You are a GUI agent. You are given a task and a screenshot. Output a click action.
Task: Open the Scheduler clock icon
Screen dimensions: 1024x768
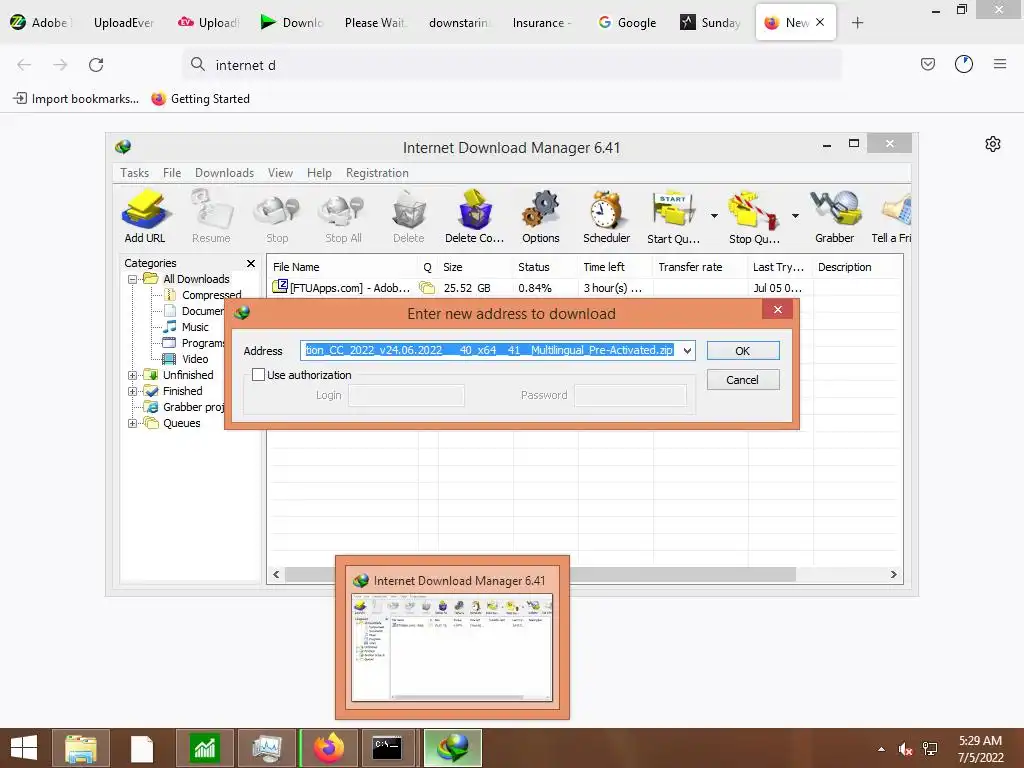coord(607,217)
